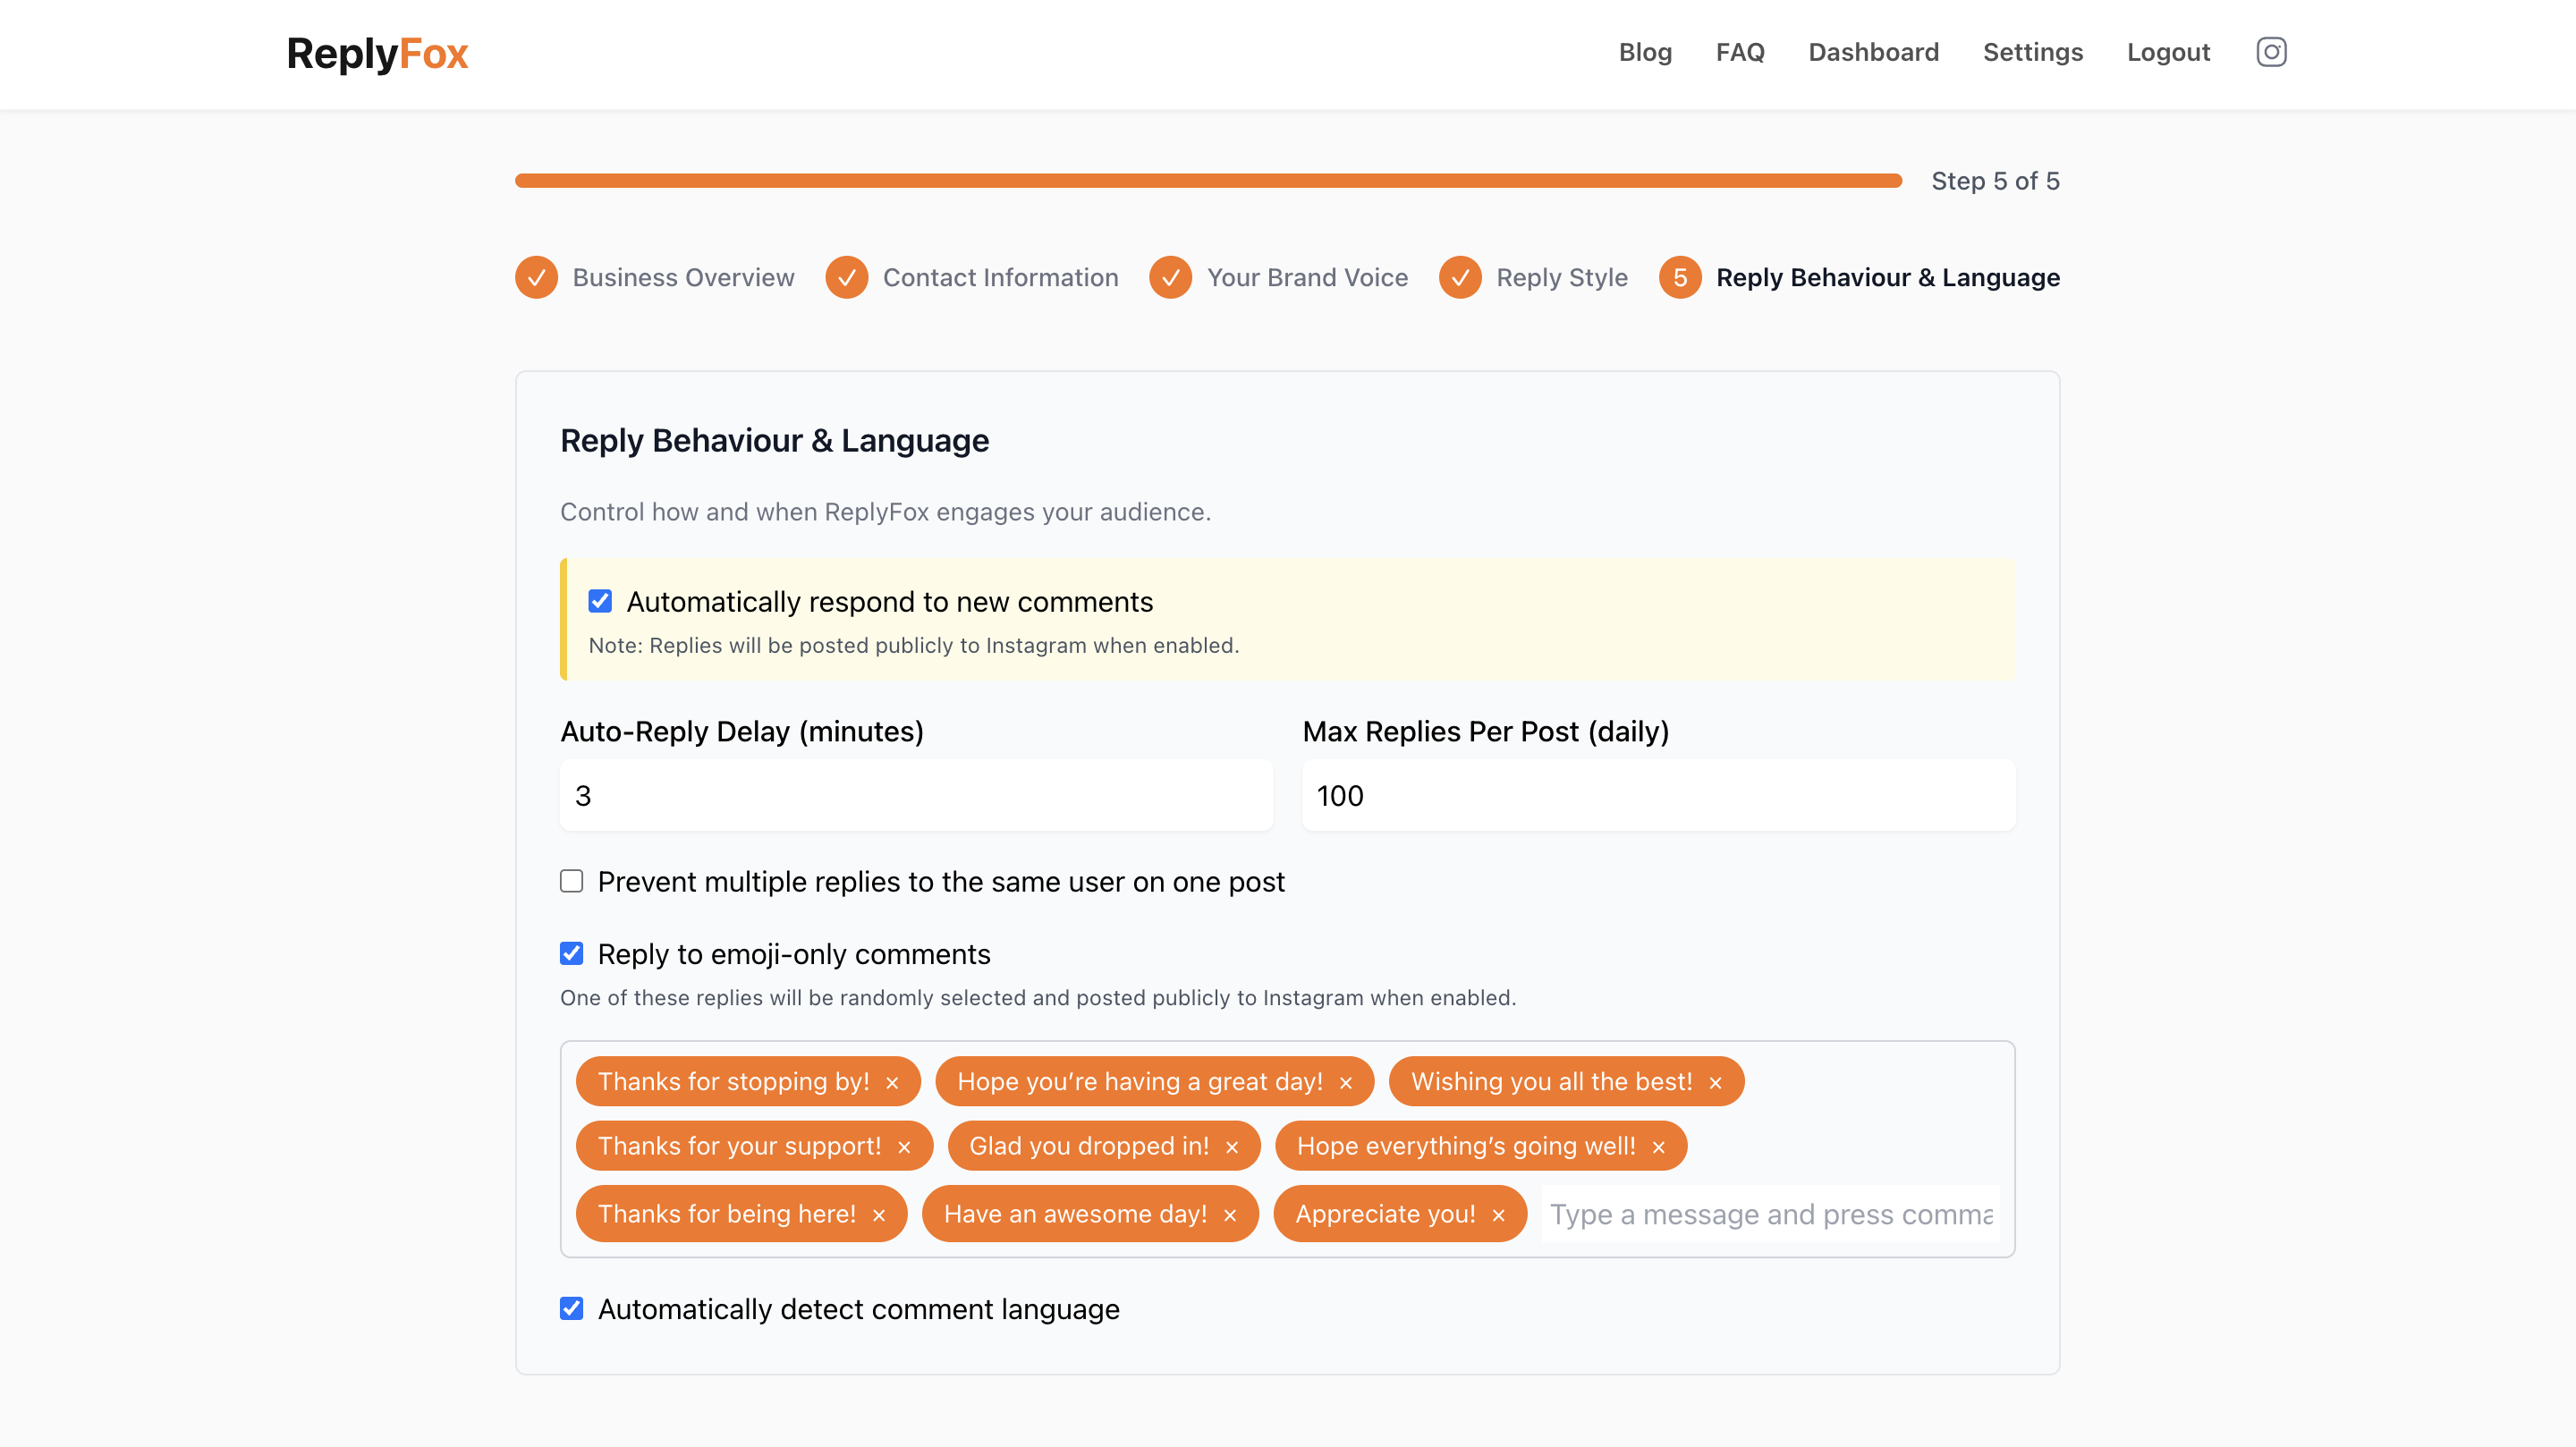2576x1447 pixels.
Task: Remove the 'Thanks for stopping by!' tag
Action: click(892, 1083)
